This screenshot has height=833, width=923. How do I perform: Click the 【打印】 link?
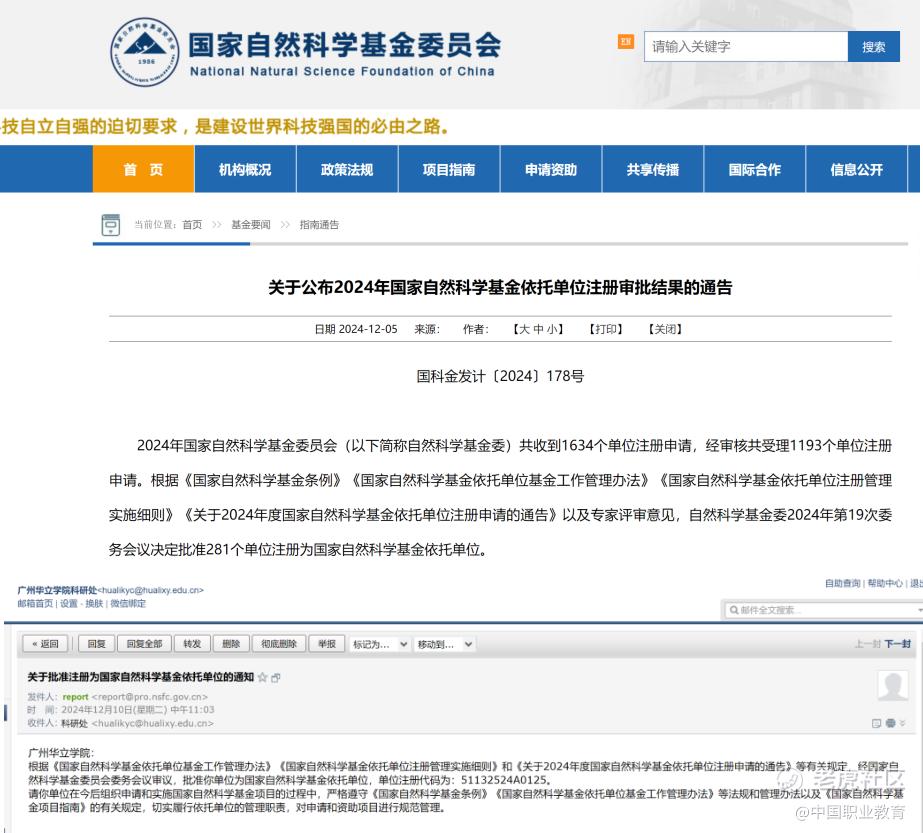click(606, 329)
